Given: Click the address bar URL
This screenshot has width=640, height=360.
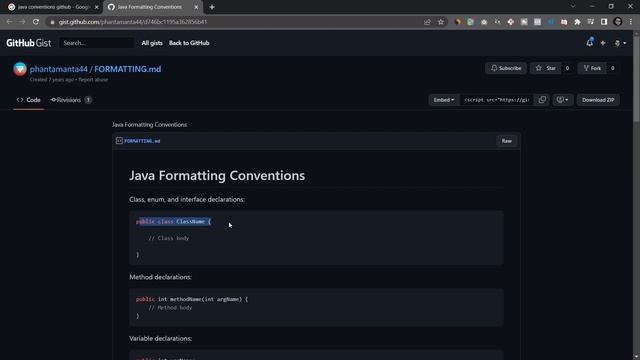Looking at the screenshot, I should (x=133, y=22).
